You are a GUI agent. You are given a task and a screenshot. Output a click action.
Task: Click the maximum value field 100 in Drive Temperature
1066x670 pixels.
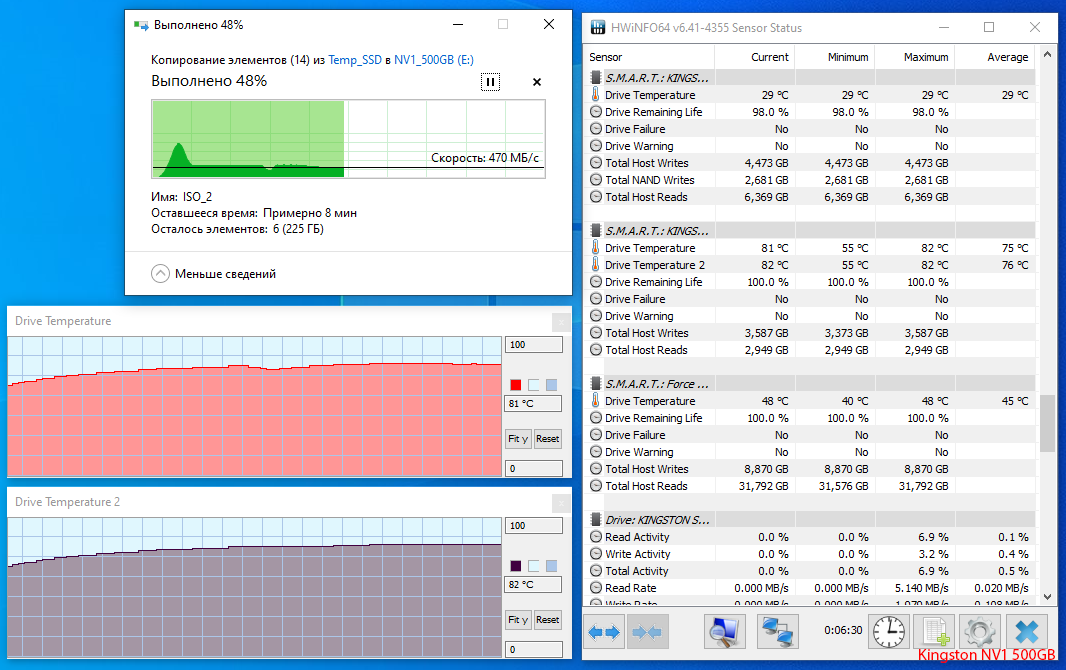click(534, 345)
